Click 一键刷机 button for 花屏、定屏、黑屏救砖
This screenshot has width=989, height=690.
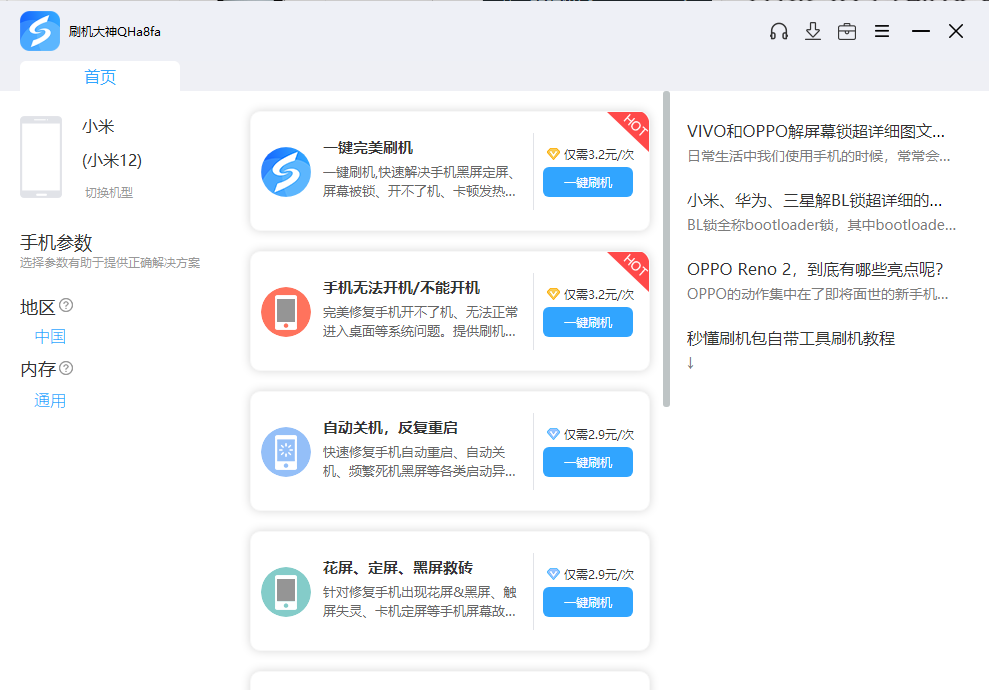(588, 602)
